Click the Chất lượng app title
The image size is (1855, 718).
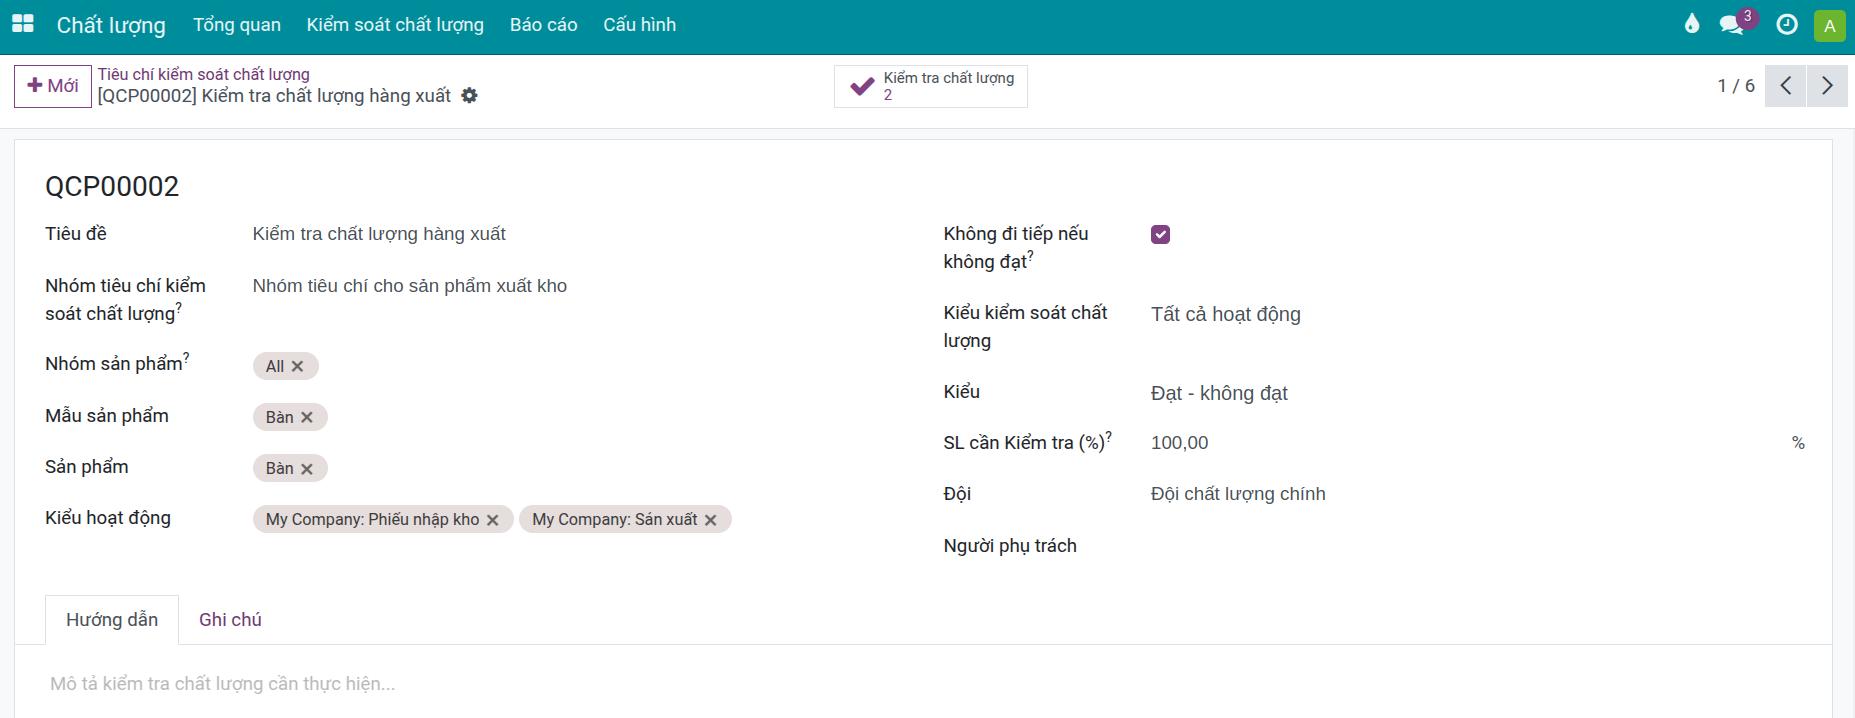pyautogui.click(x=111, y=25)
